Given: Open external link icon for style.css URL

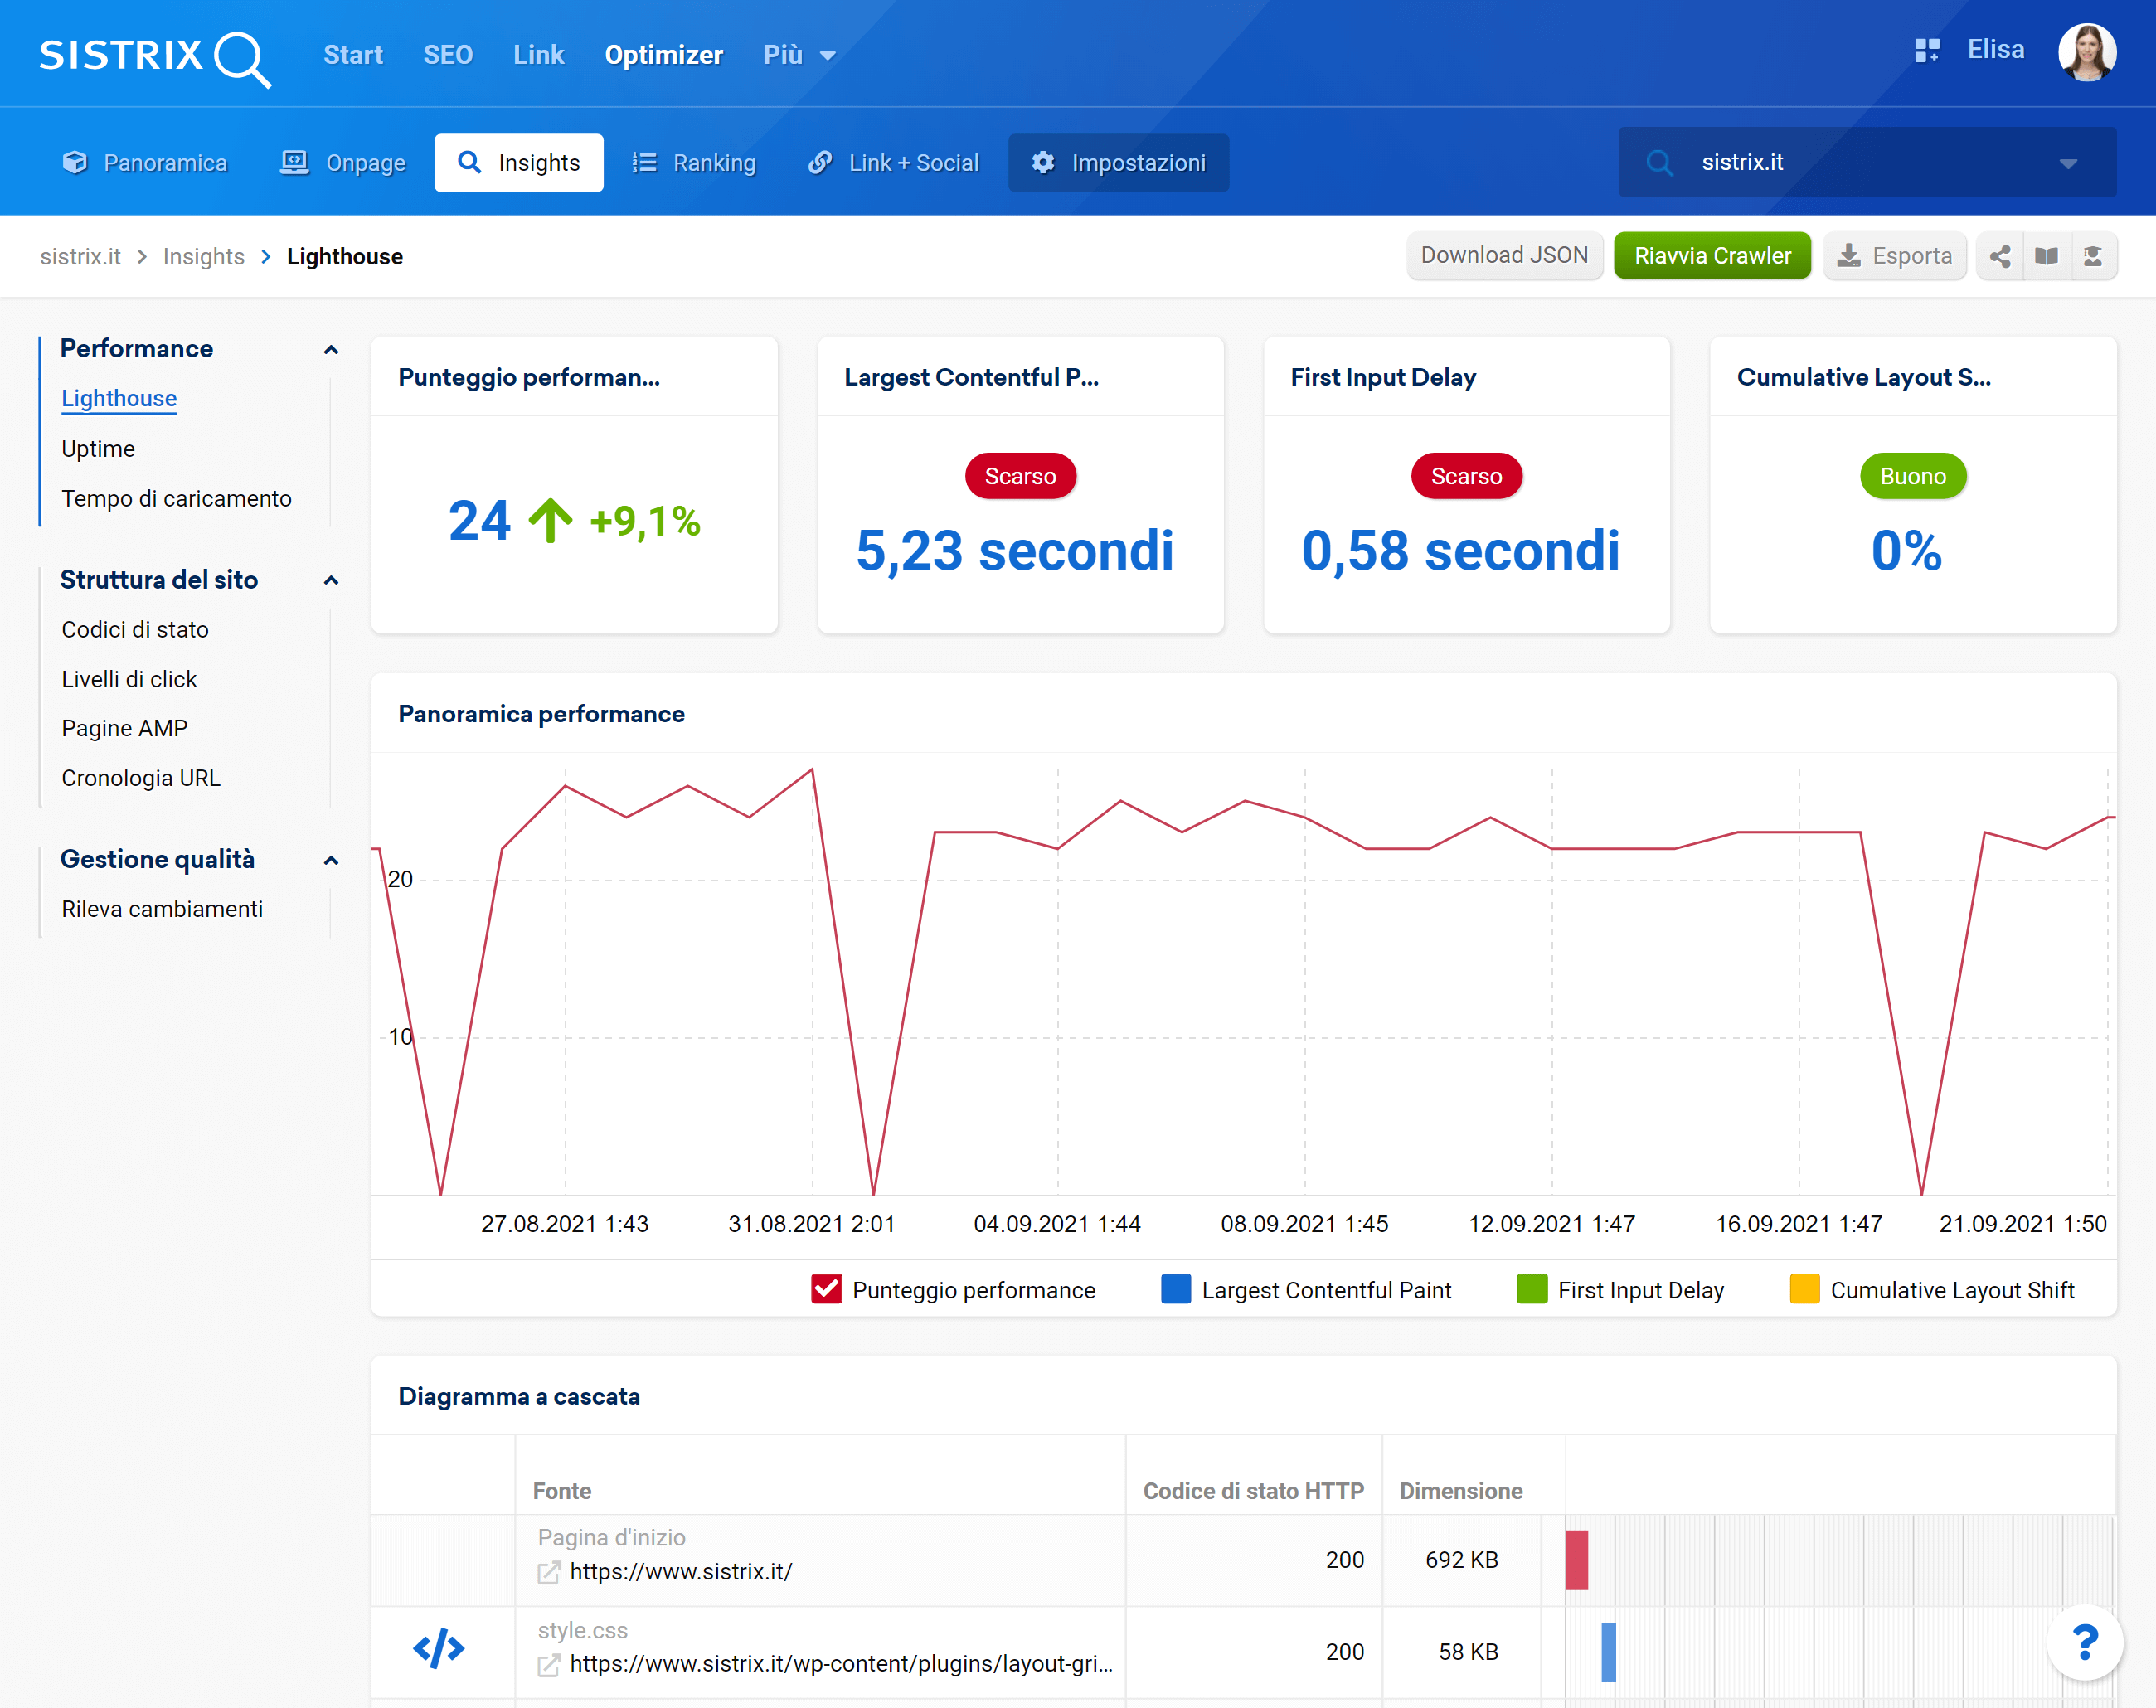Looking at the screenshot, I should 549,1664.
